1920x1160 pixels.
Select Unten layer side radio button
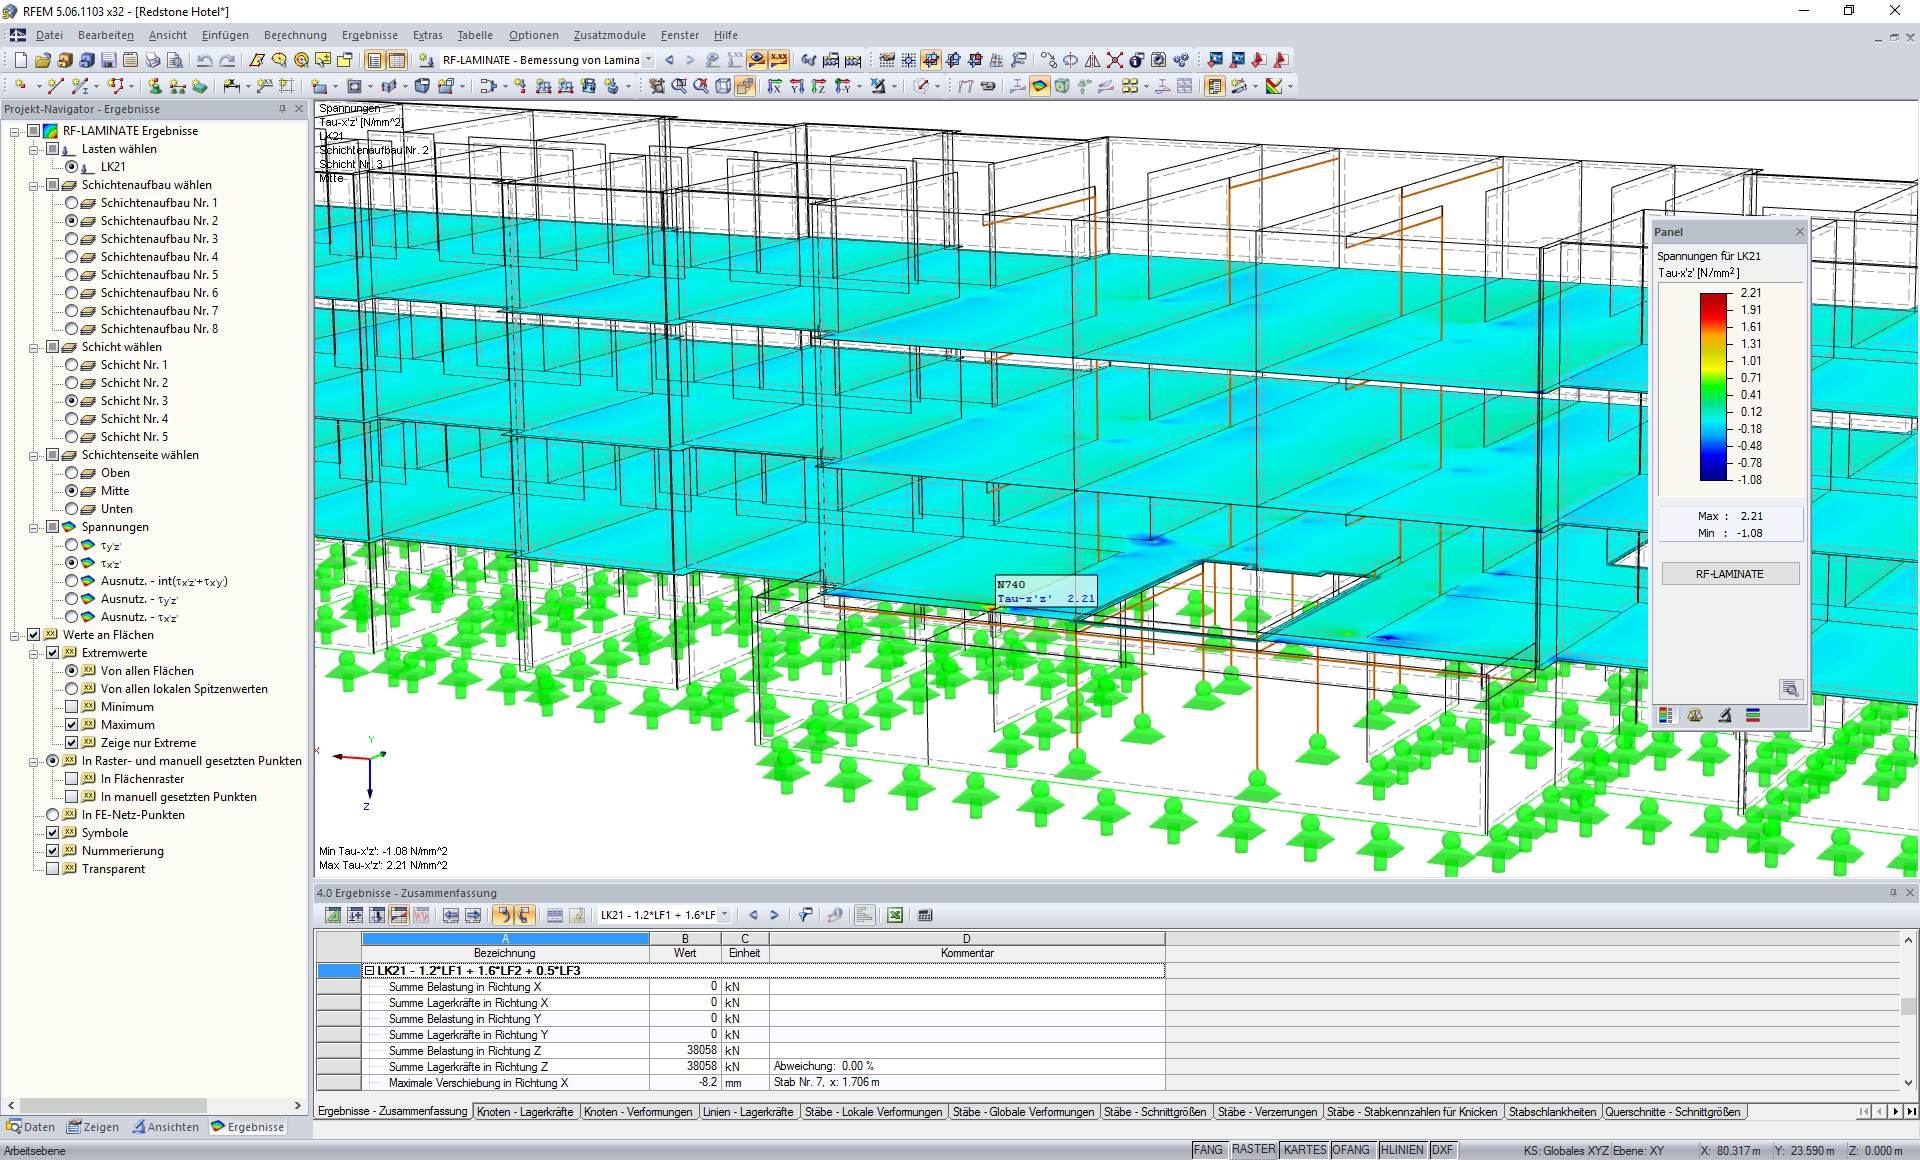72,509
